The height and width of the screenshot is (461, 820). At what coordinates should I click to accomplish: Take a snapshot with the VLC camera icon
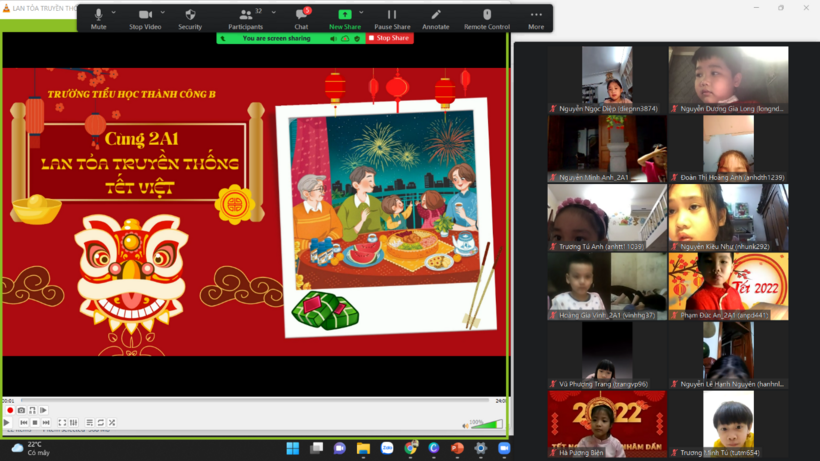pos(21,410)
